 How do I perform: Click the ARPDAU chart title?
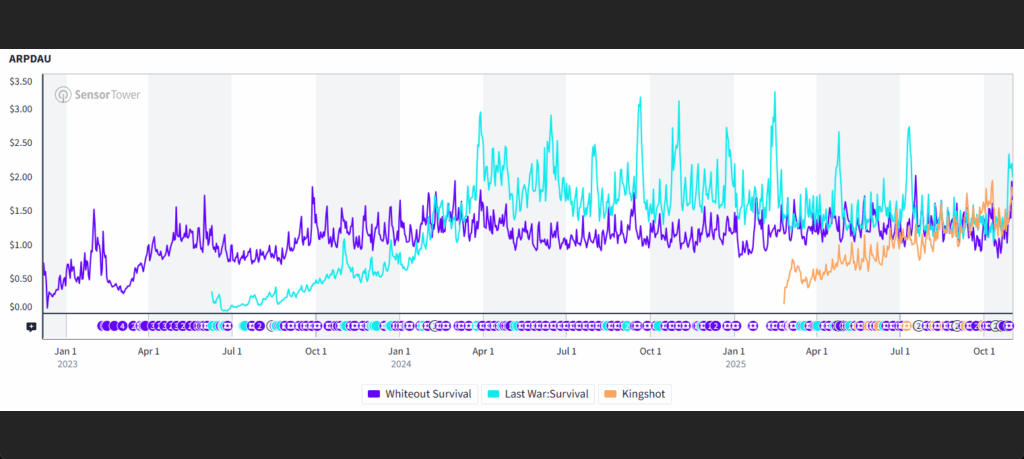pos(30,59)
